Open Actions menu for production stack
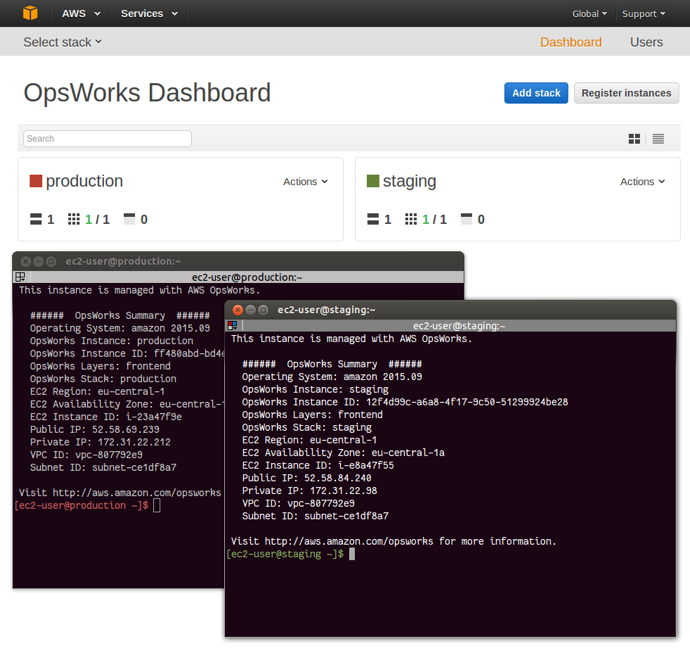The height and width of the screenshot is (656, 690). point(305,181)
